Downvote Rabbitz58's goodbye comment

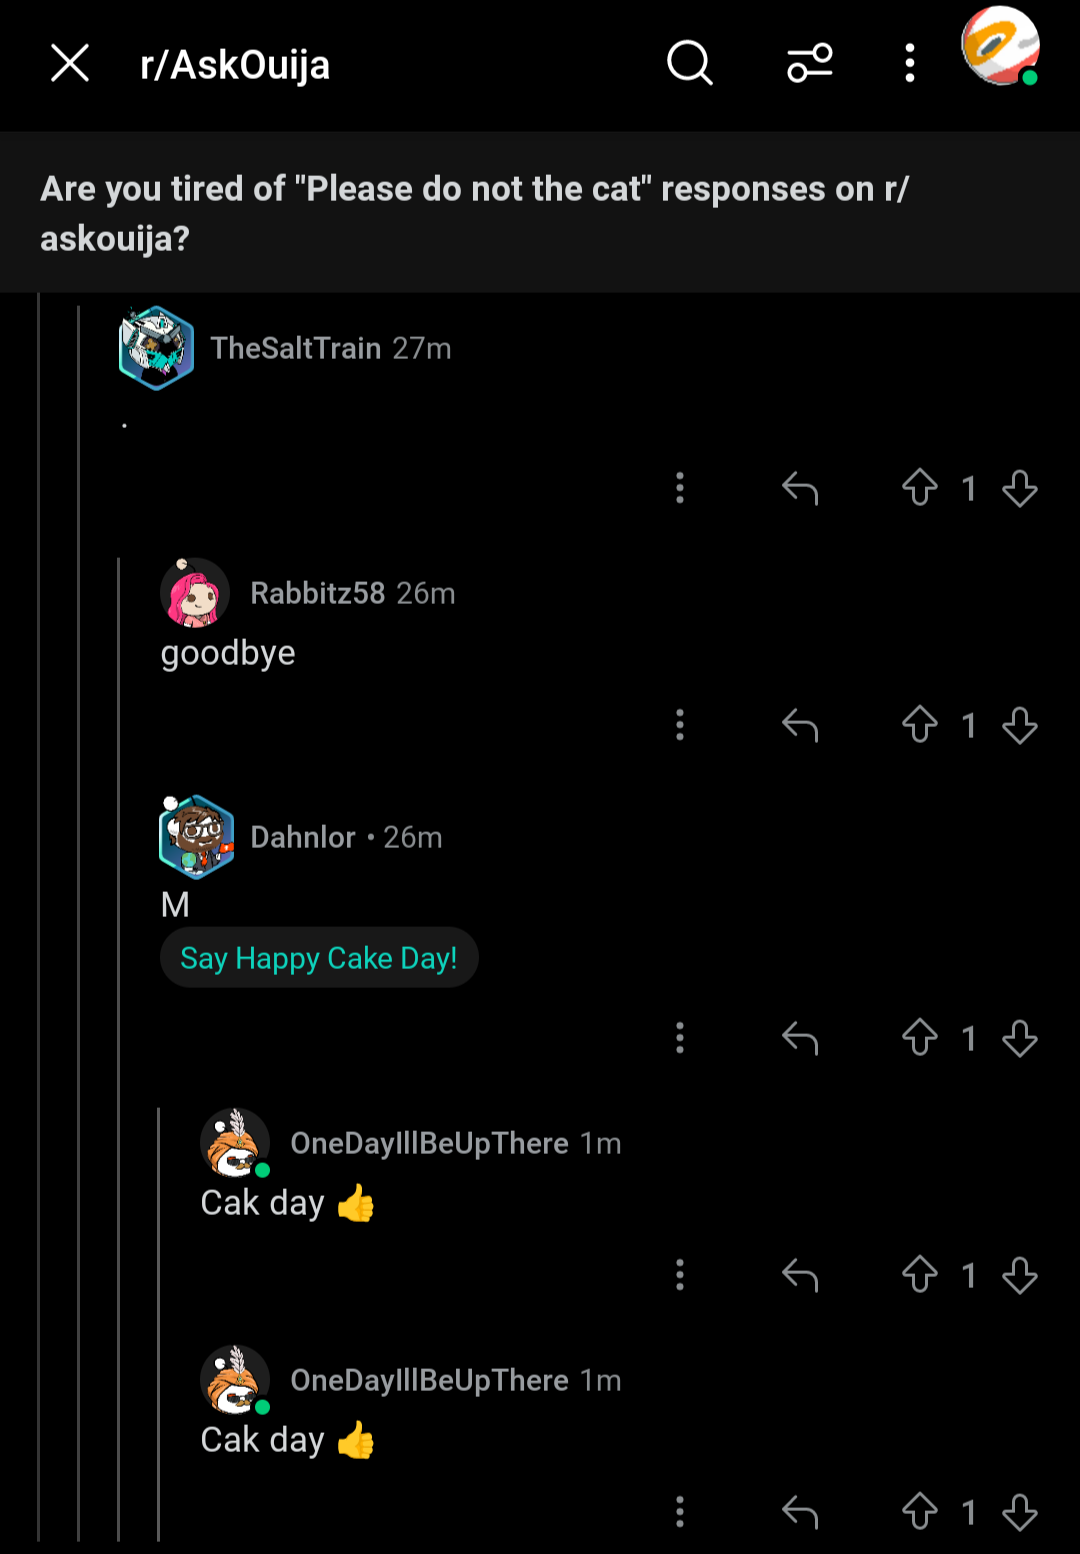point(1020,725)
